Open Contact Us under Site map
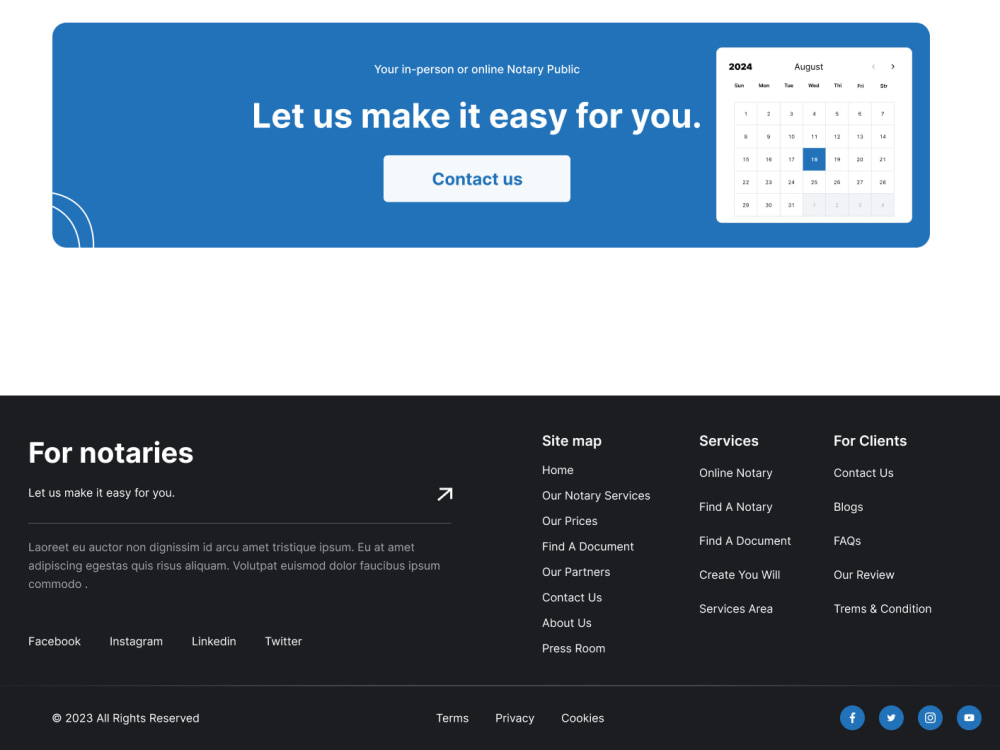The image size is (1000, 750). [x=571, y=598]
